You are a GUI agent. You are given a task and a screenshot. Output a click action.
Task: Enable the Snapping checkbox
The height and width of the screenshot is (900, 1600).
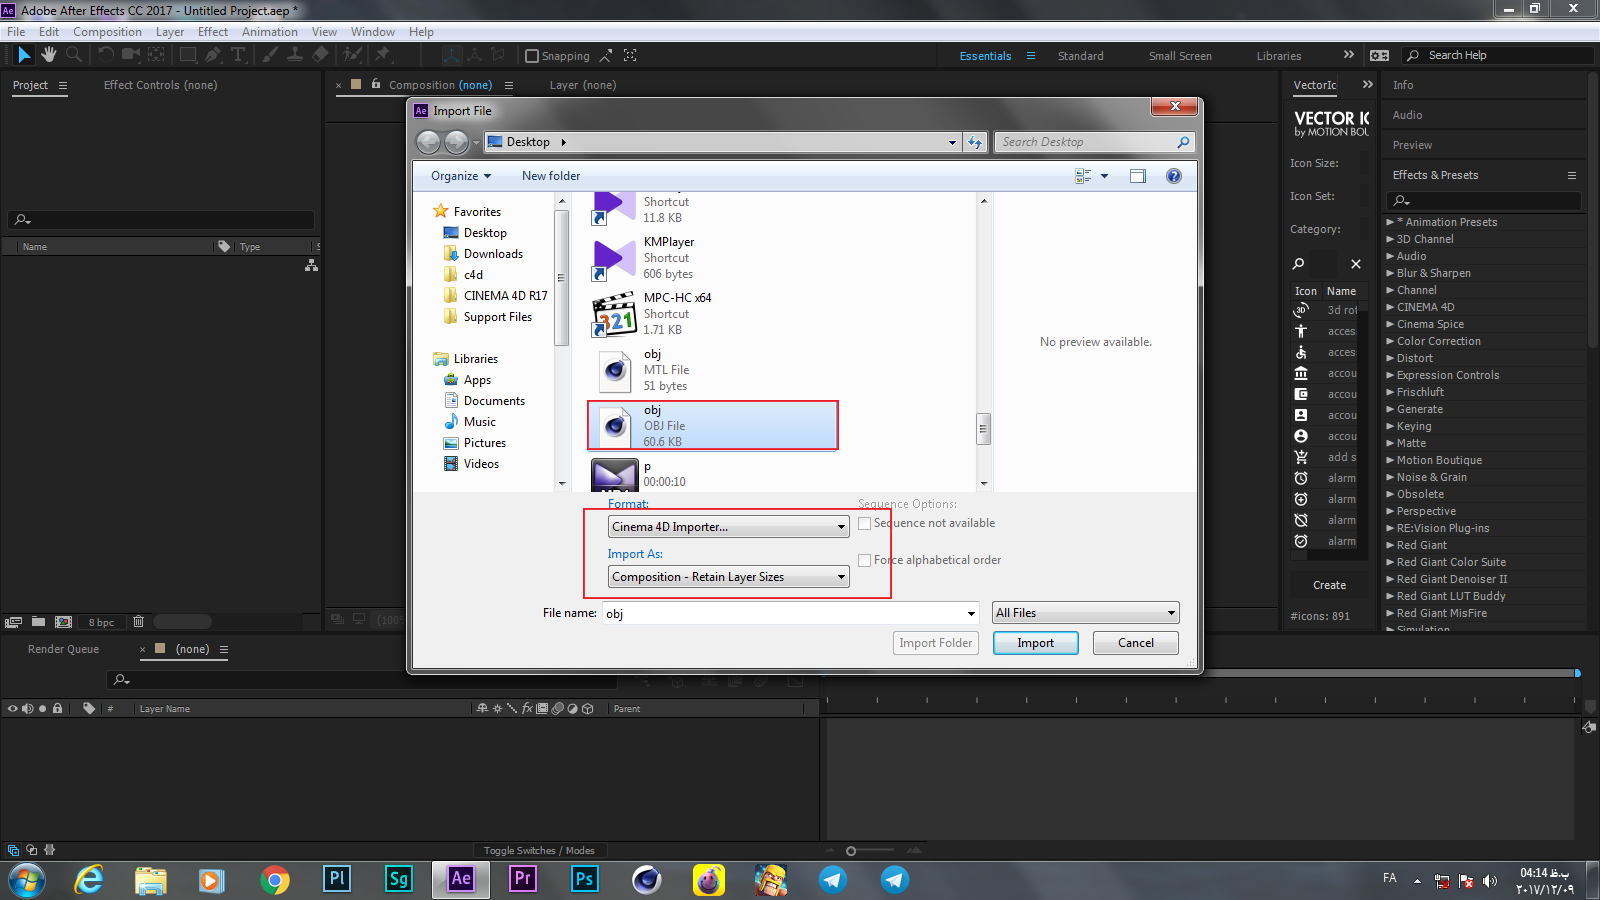pyautogui.click(x=532, y=56)
